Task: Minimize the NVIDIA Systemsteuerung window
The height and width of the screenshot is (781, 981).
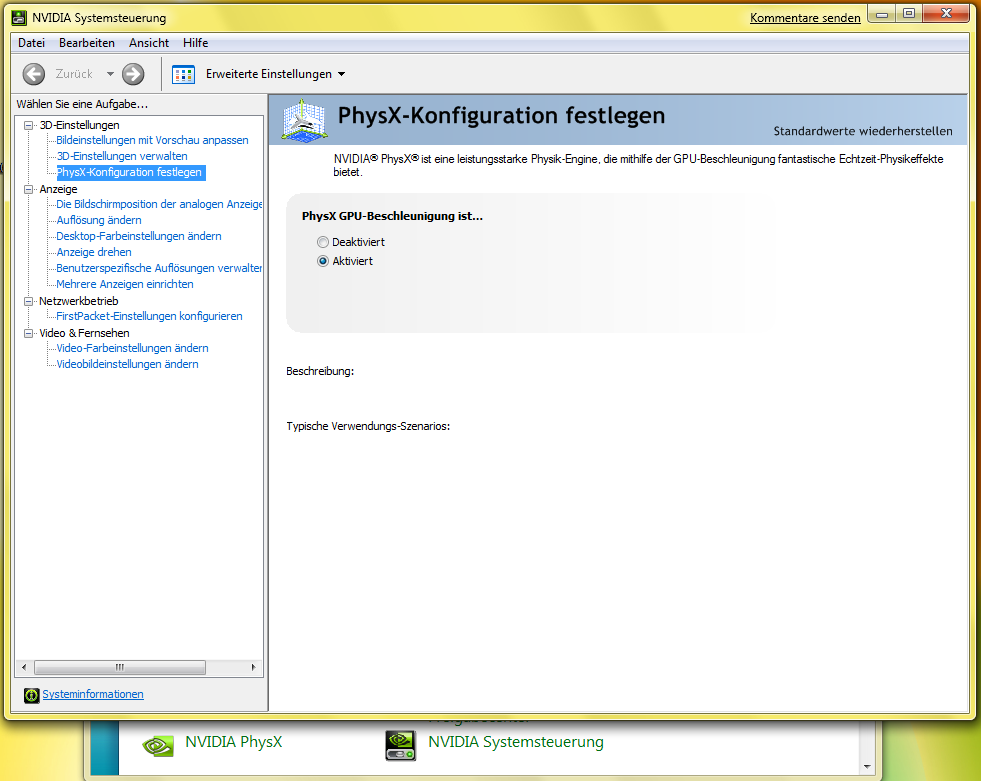Action: (x=882, y=14)
